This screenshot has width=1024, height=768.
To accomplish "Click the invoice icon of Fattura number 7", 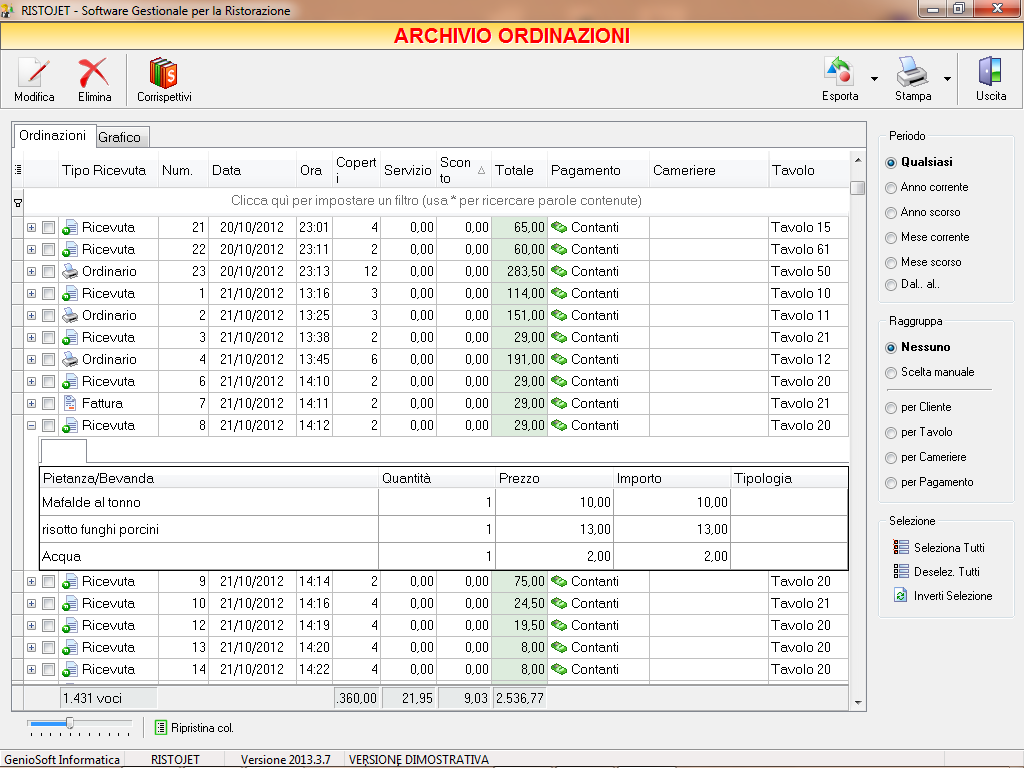I will (x=70, y=403).
